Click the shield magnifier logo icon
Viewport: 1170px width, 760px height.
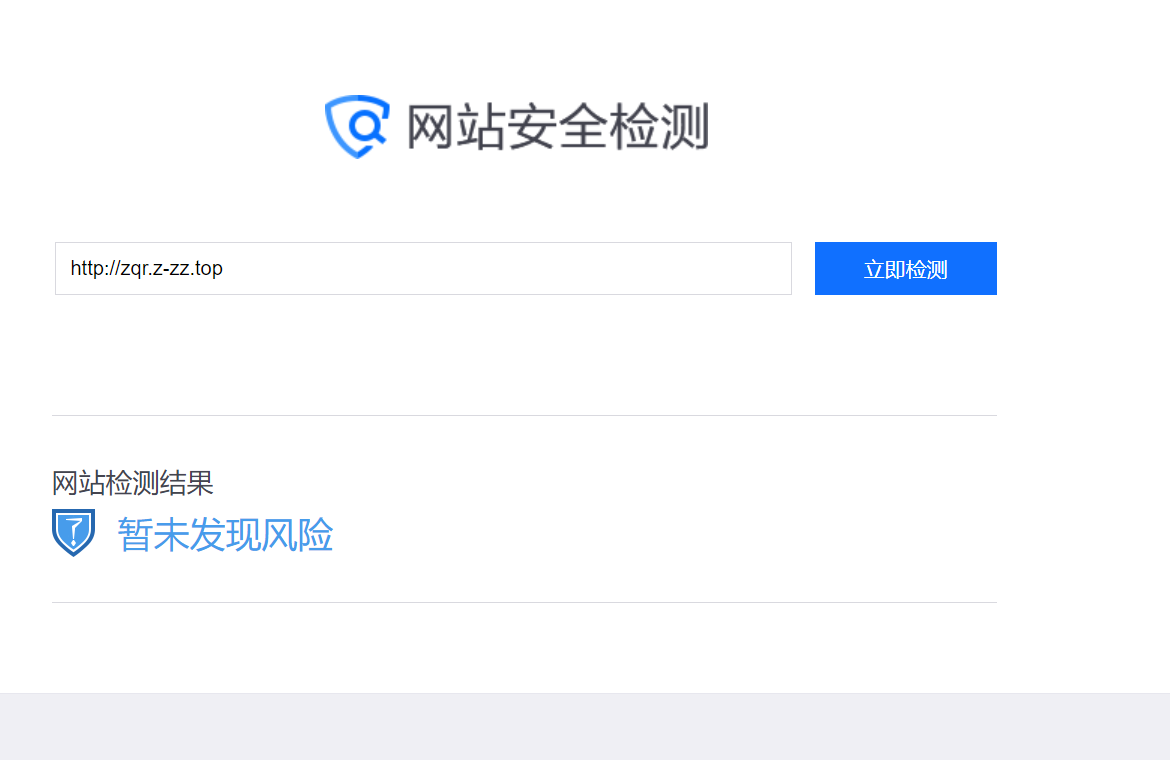357,126
